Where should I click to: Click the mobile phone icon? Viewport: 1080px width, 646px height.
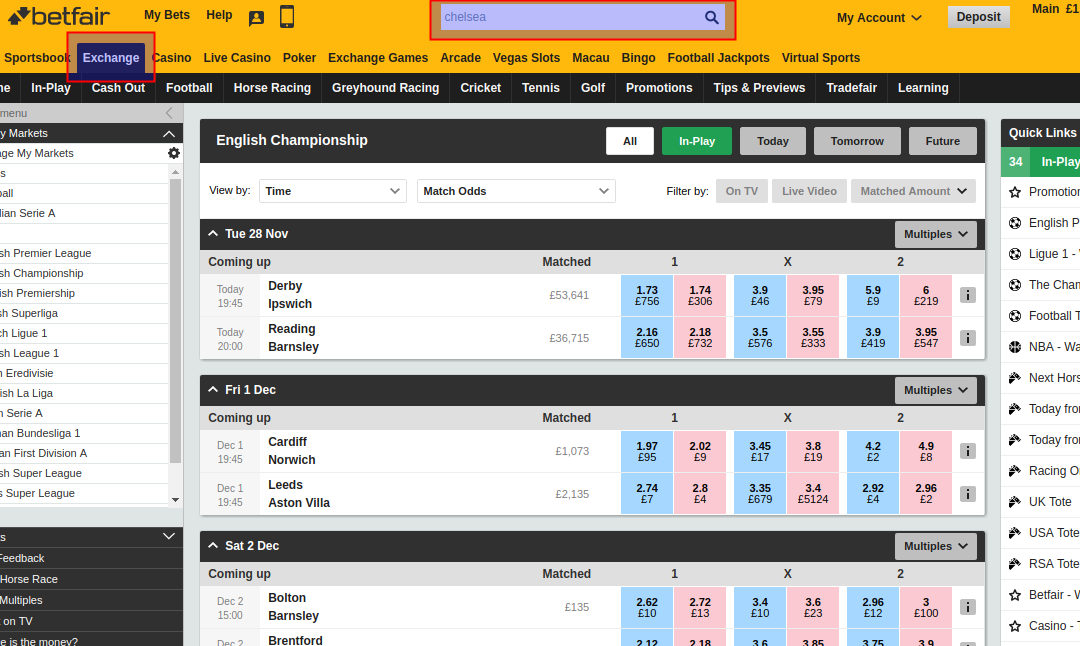coord(287,17)
